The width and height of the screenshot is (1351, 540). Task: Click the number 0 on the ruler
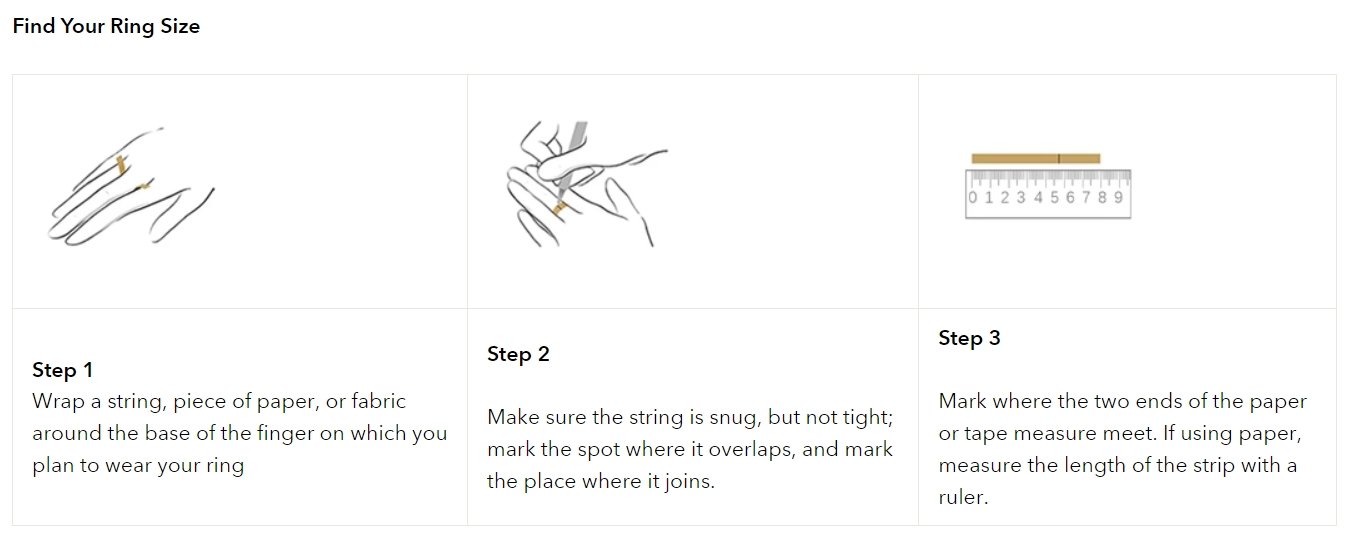(972, 198)
